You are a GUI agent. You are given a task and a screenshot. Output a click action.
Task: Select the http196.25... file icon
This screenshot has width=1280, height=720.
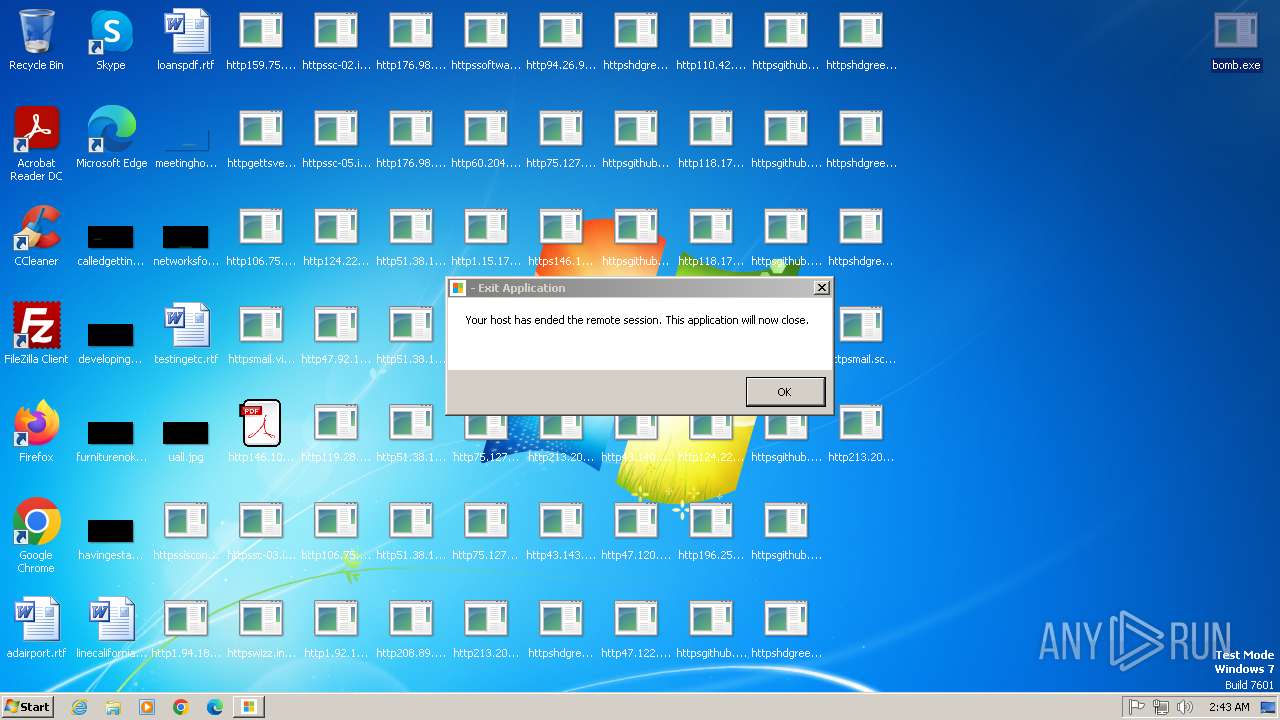pyautogui.click(x=711, y=530)
